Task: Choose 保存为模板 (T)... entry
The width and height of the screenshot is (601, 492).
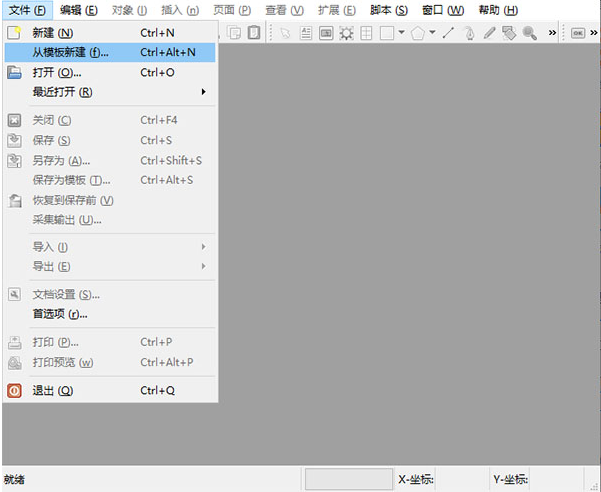Action: pos(110,180)
